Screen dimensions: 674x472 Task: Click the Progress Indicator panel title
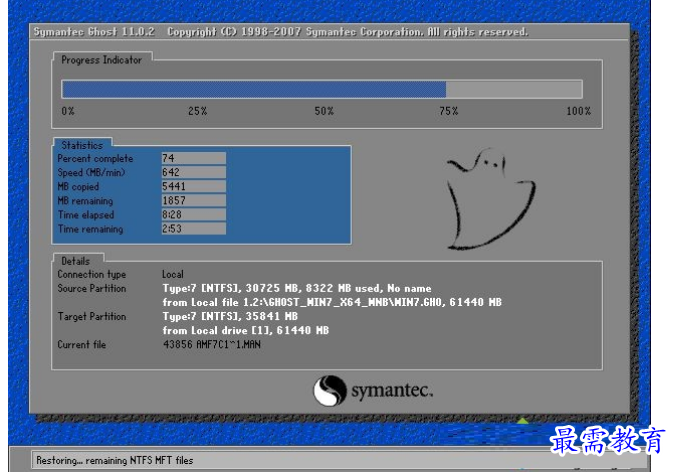pos(101,60)
